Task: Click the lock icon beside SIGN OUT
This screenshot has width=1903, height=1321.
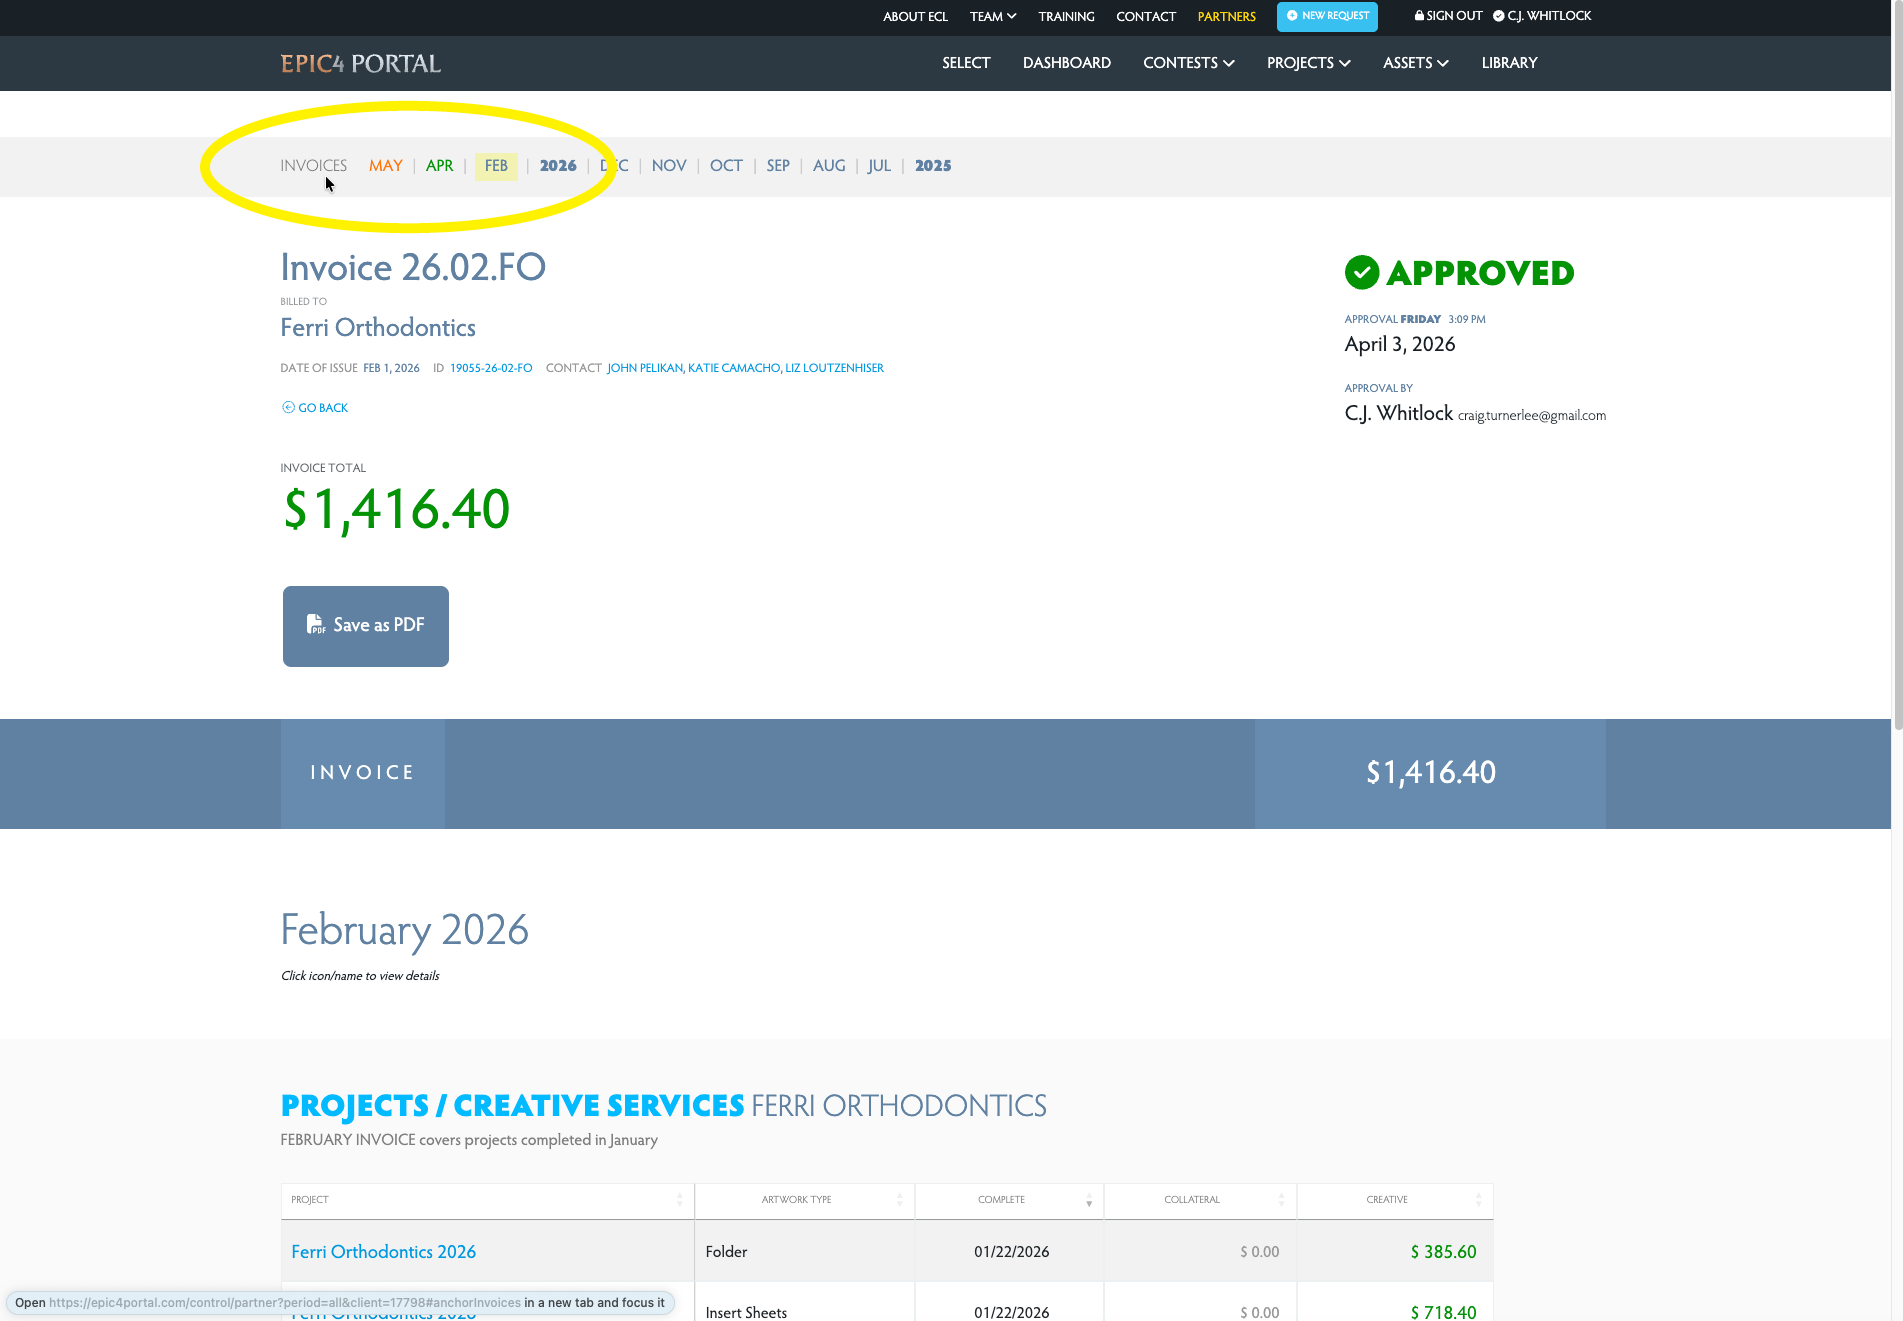Action: click(x=1419, y=16)
